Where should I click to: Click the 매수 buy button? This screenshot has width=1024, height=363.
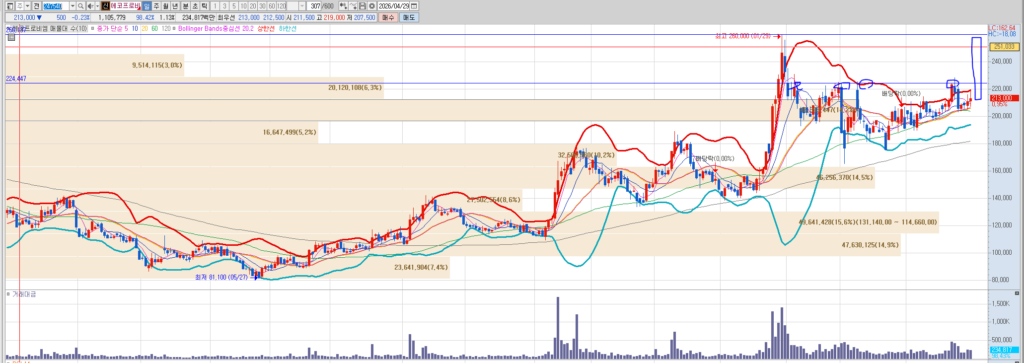tap(388, 18)
